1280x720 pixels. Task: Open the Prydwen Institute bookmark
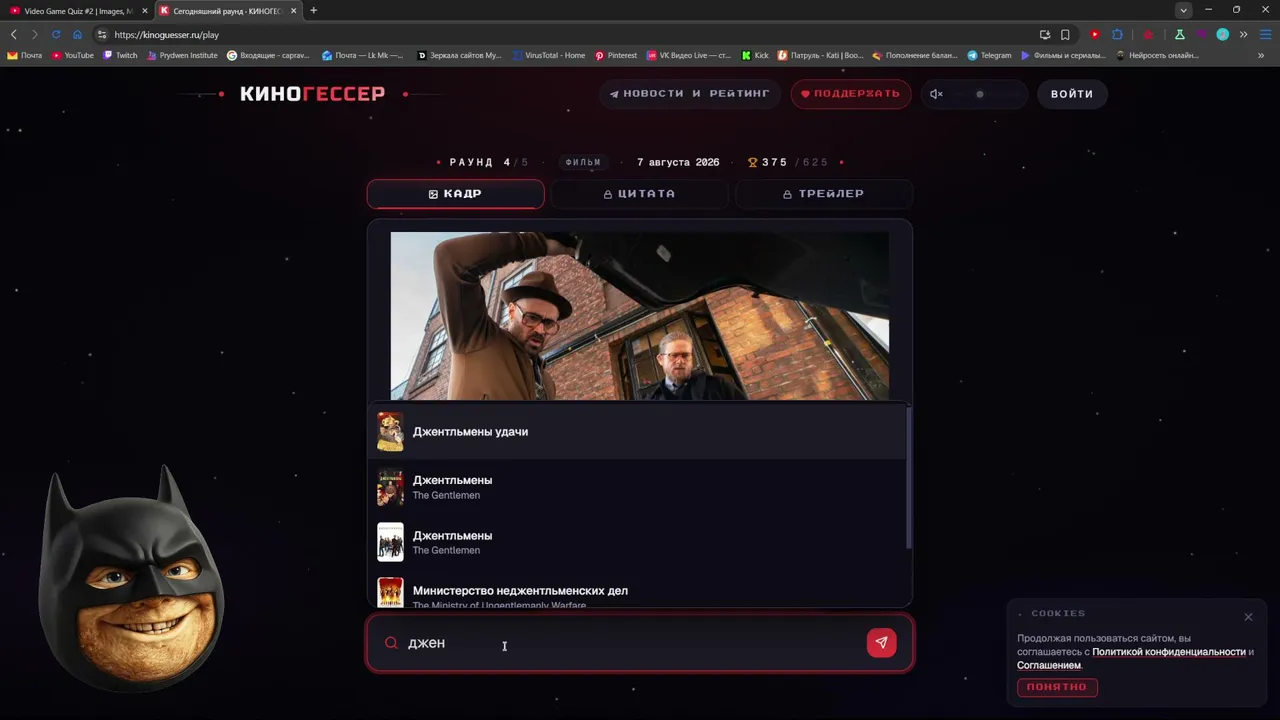[182, 56]
